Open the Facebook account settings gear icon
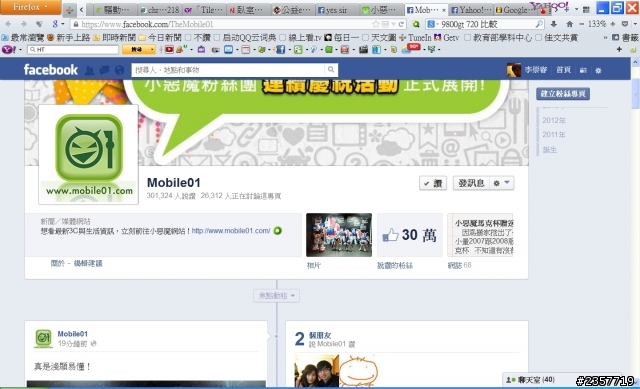This screenshot has height=389, width=640. coord(598,71)
